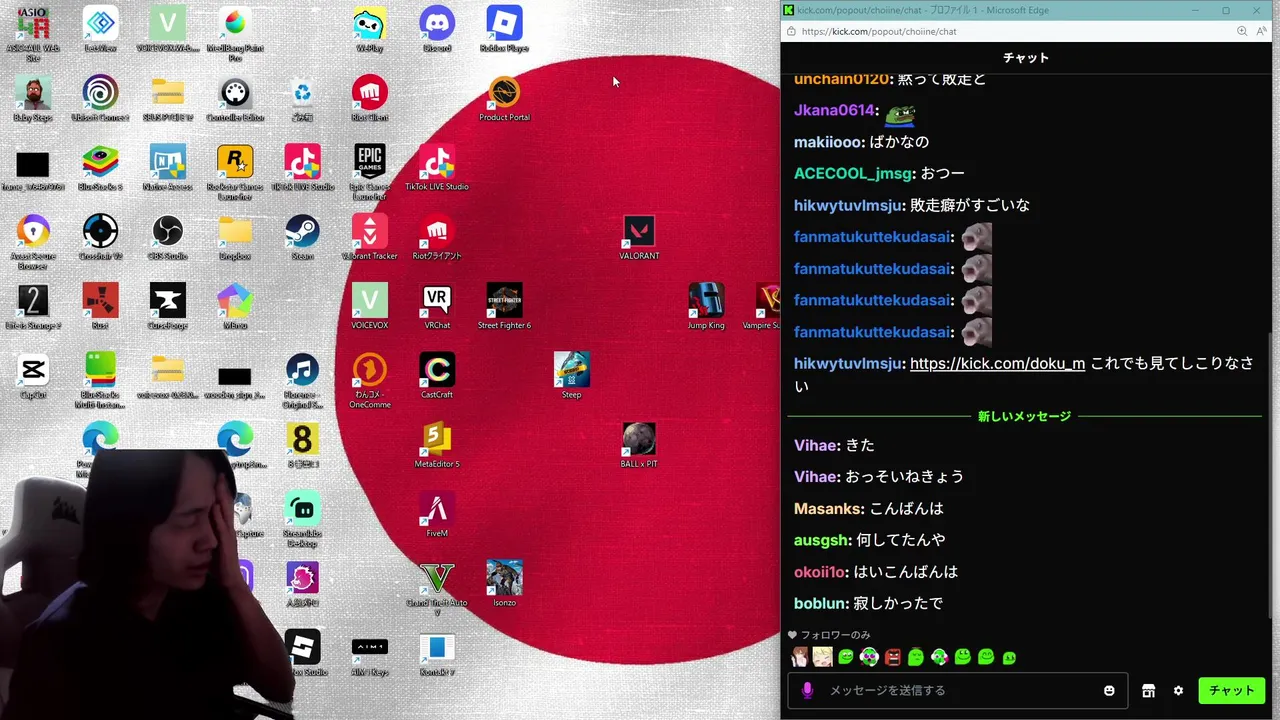Viewport: 1280px width, 720px height.
Task: Launch the CastCraft desktop icon
Action: [437, 375]
